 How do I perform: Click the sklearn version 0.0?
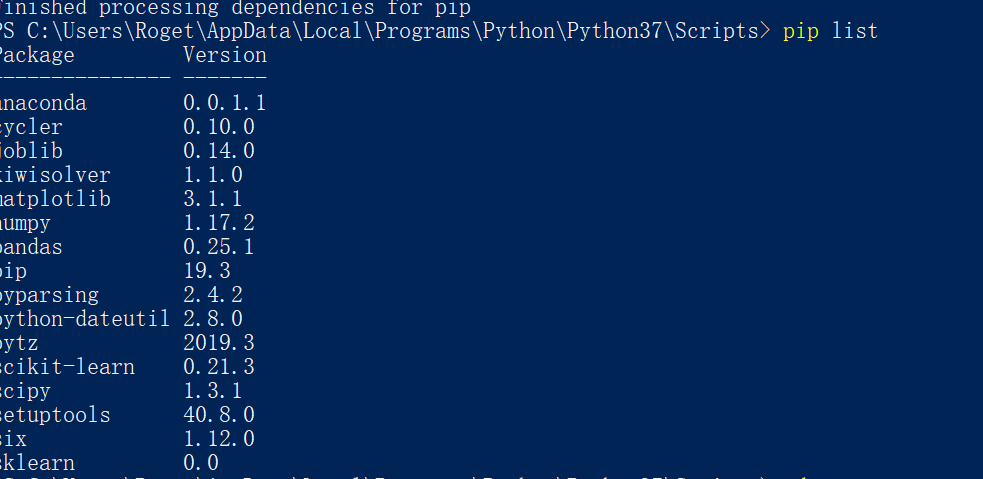[x=201, y=463]
